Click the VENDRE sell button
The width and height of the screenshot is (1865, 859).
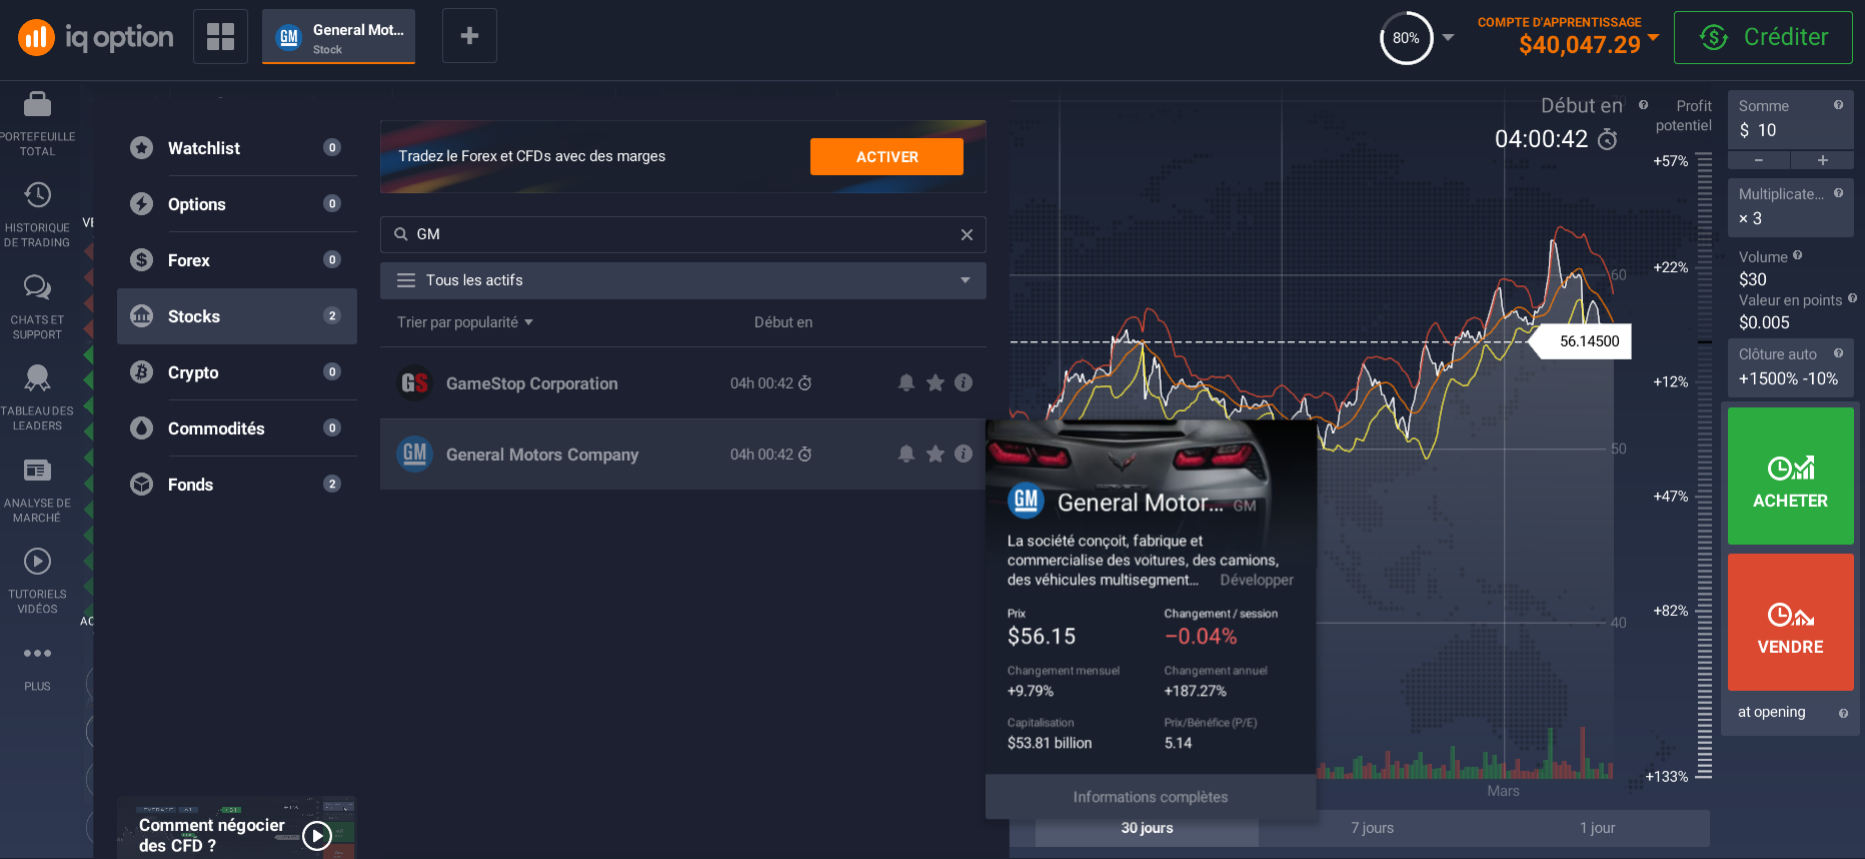click(1790, 622)
